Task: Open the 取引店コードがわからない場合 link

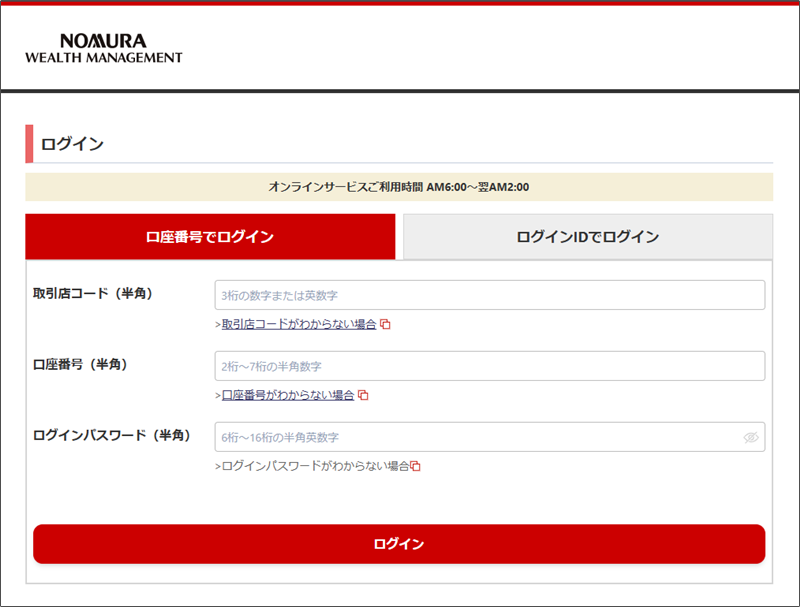Action: [x=299, y=324]
